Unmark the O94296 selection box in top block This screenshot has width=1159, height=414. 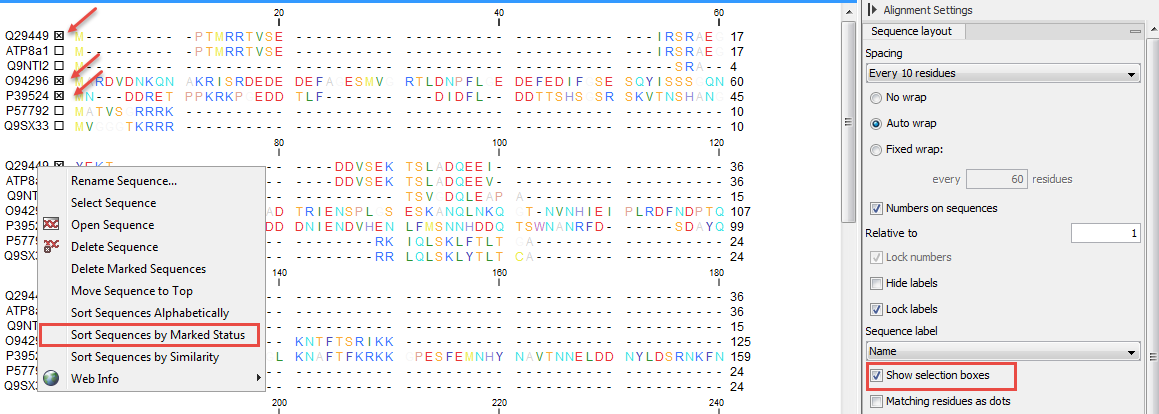point(60,81)
